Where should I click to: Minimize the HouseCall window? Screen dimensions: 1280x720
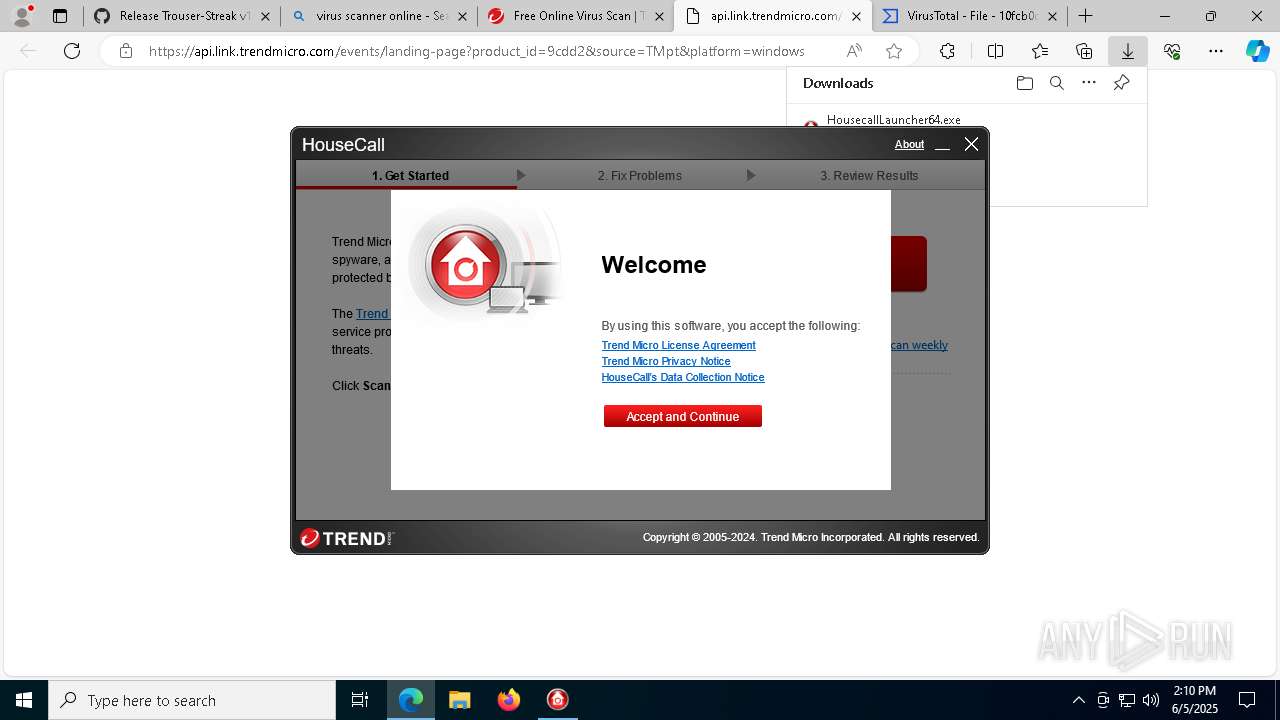click(942, 145)
